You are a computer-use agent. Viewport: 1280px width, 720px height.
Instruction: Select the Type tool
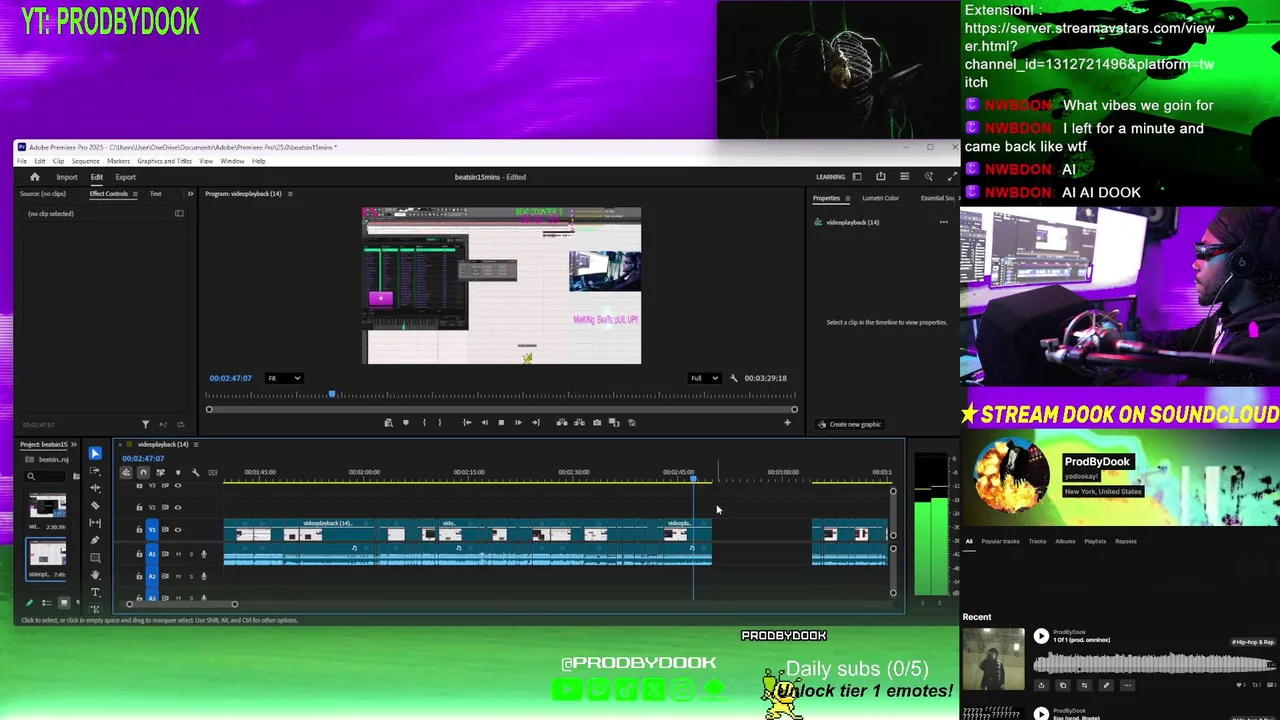pos(95,592)
